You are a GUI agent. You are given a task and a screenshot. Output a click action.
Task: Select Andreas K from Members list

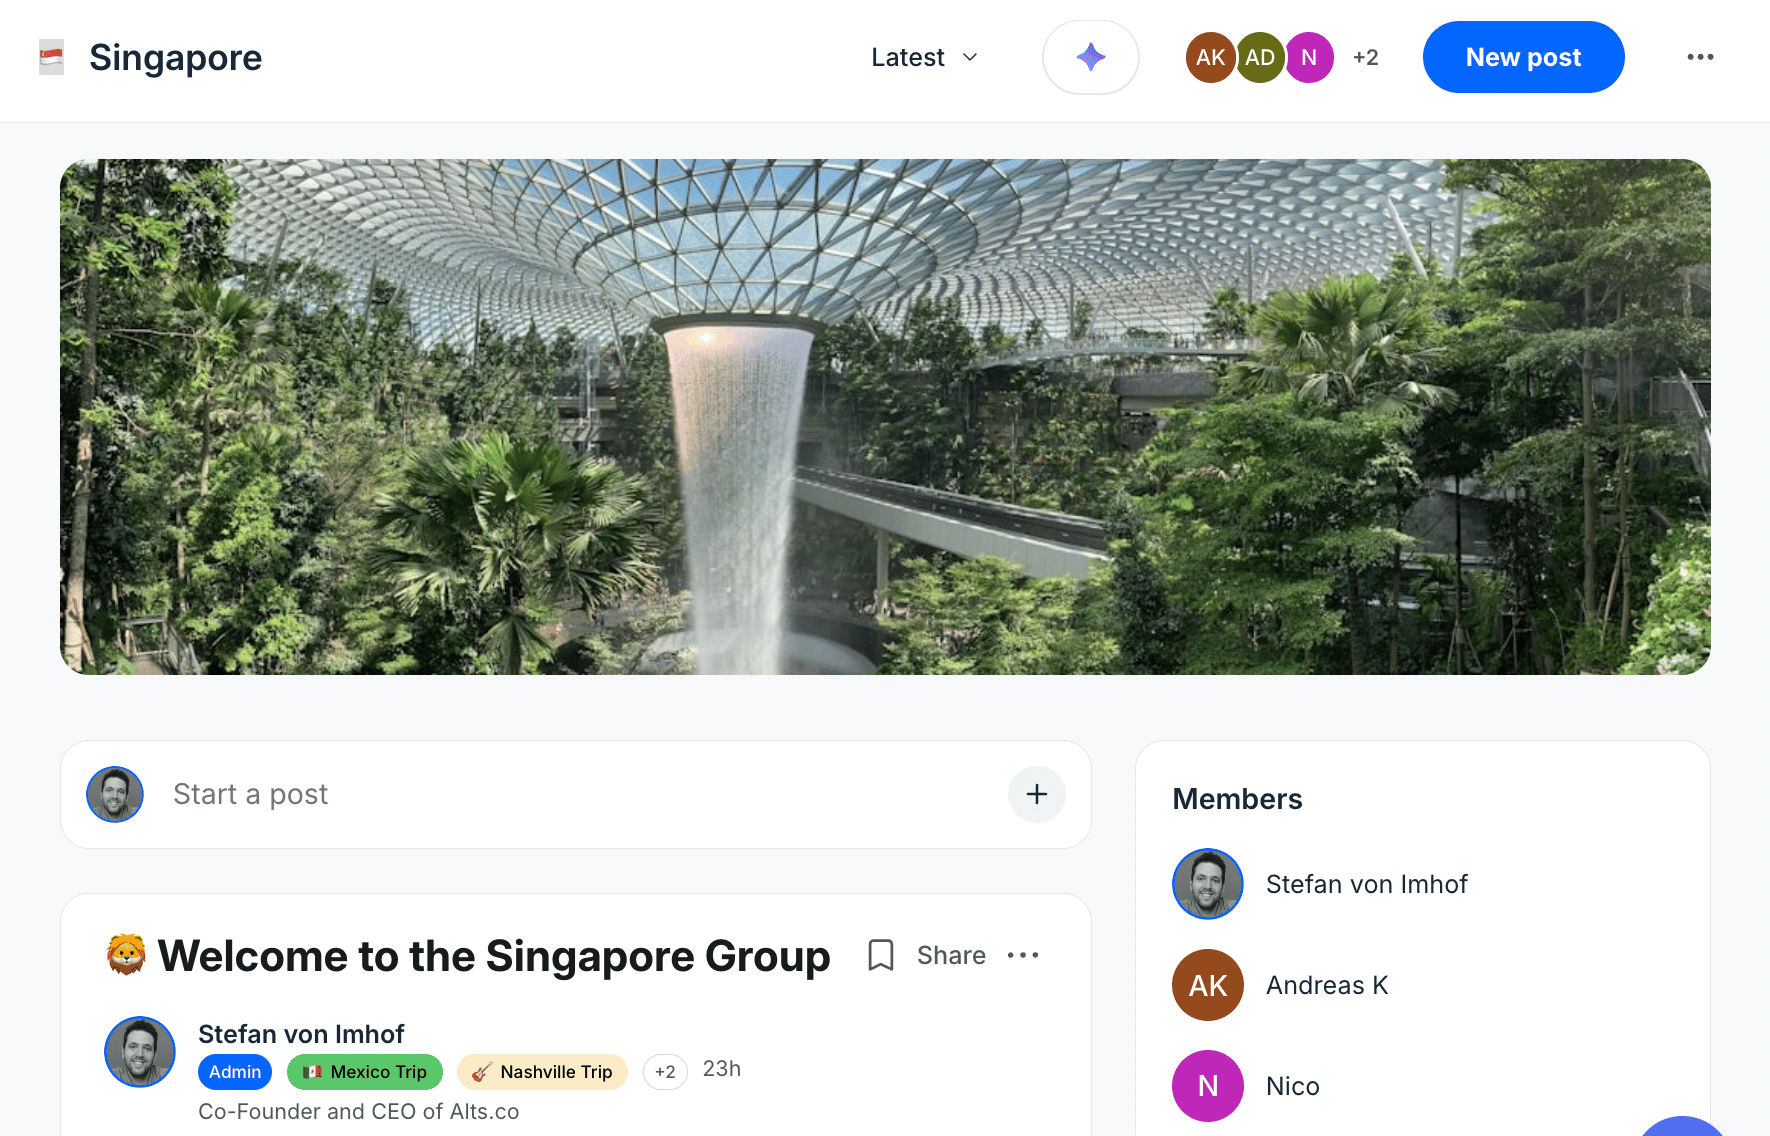tap(1326, 985)
